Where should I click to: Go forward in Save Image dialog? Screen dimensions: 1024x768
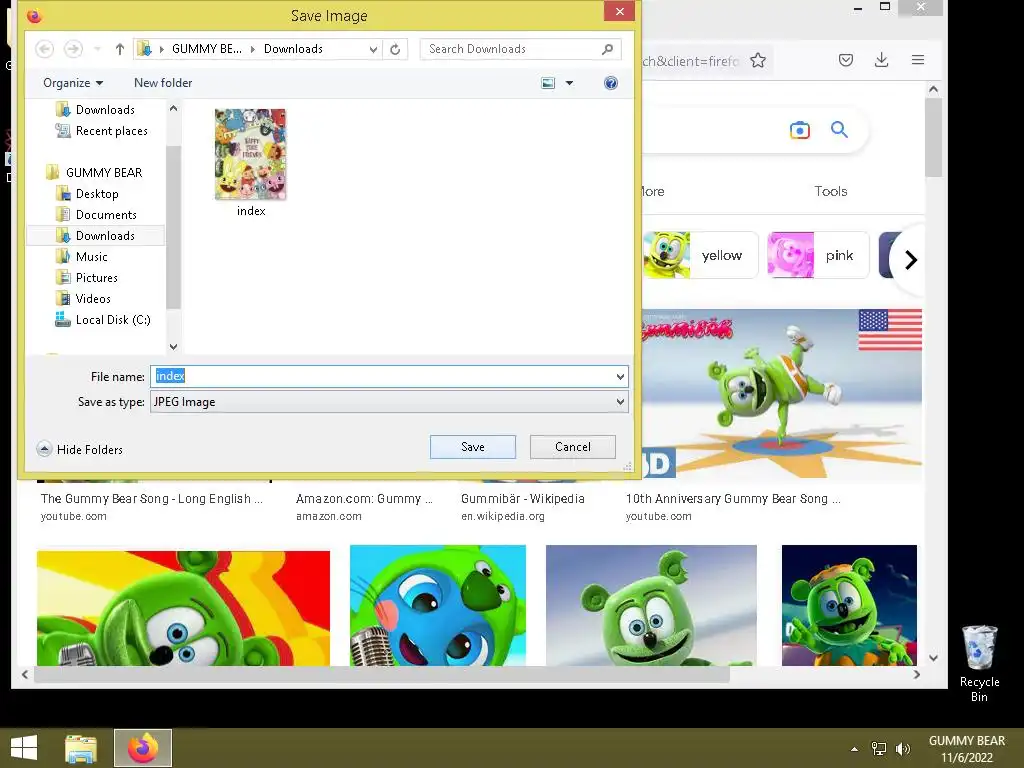click(73, 49)
